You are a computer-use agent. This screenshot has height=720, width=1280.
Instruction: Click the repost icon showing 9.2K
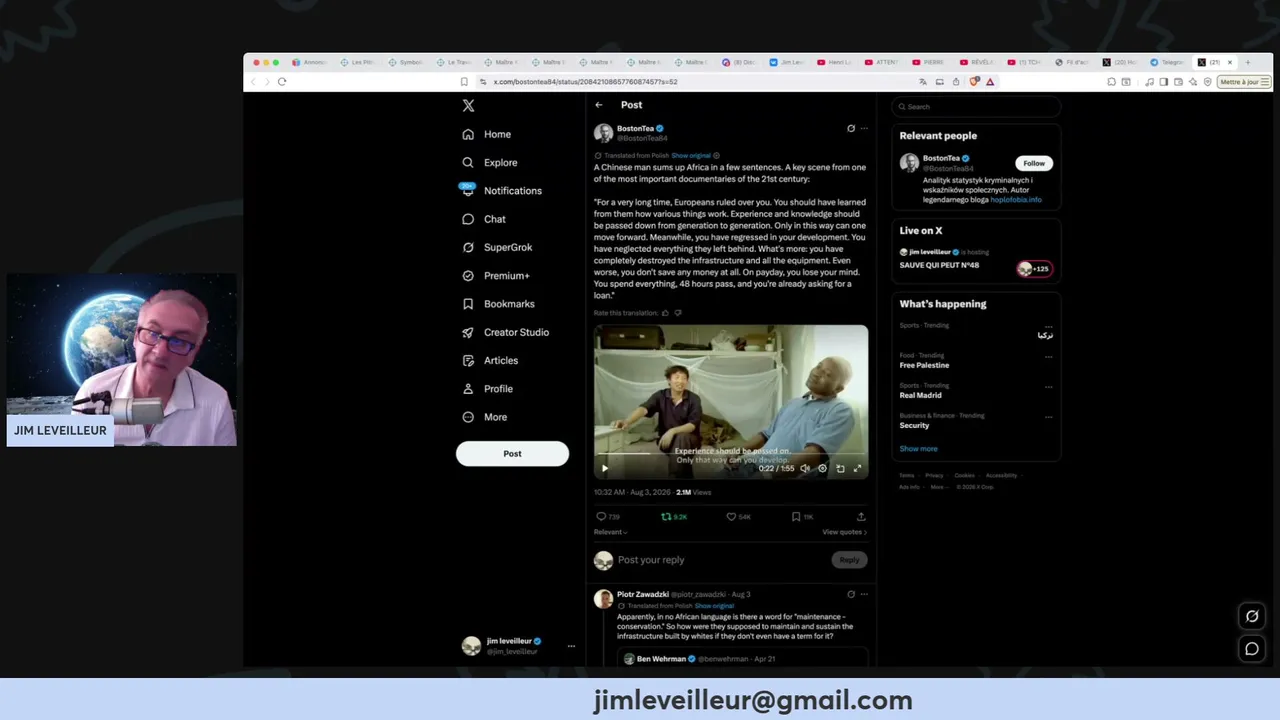(x=666, y=517)
